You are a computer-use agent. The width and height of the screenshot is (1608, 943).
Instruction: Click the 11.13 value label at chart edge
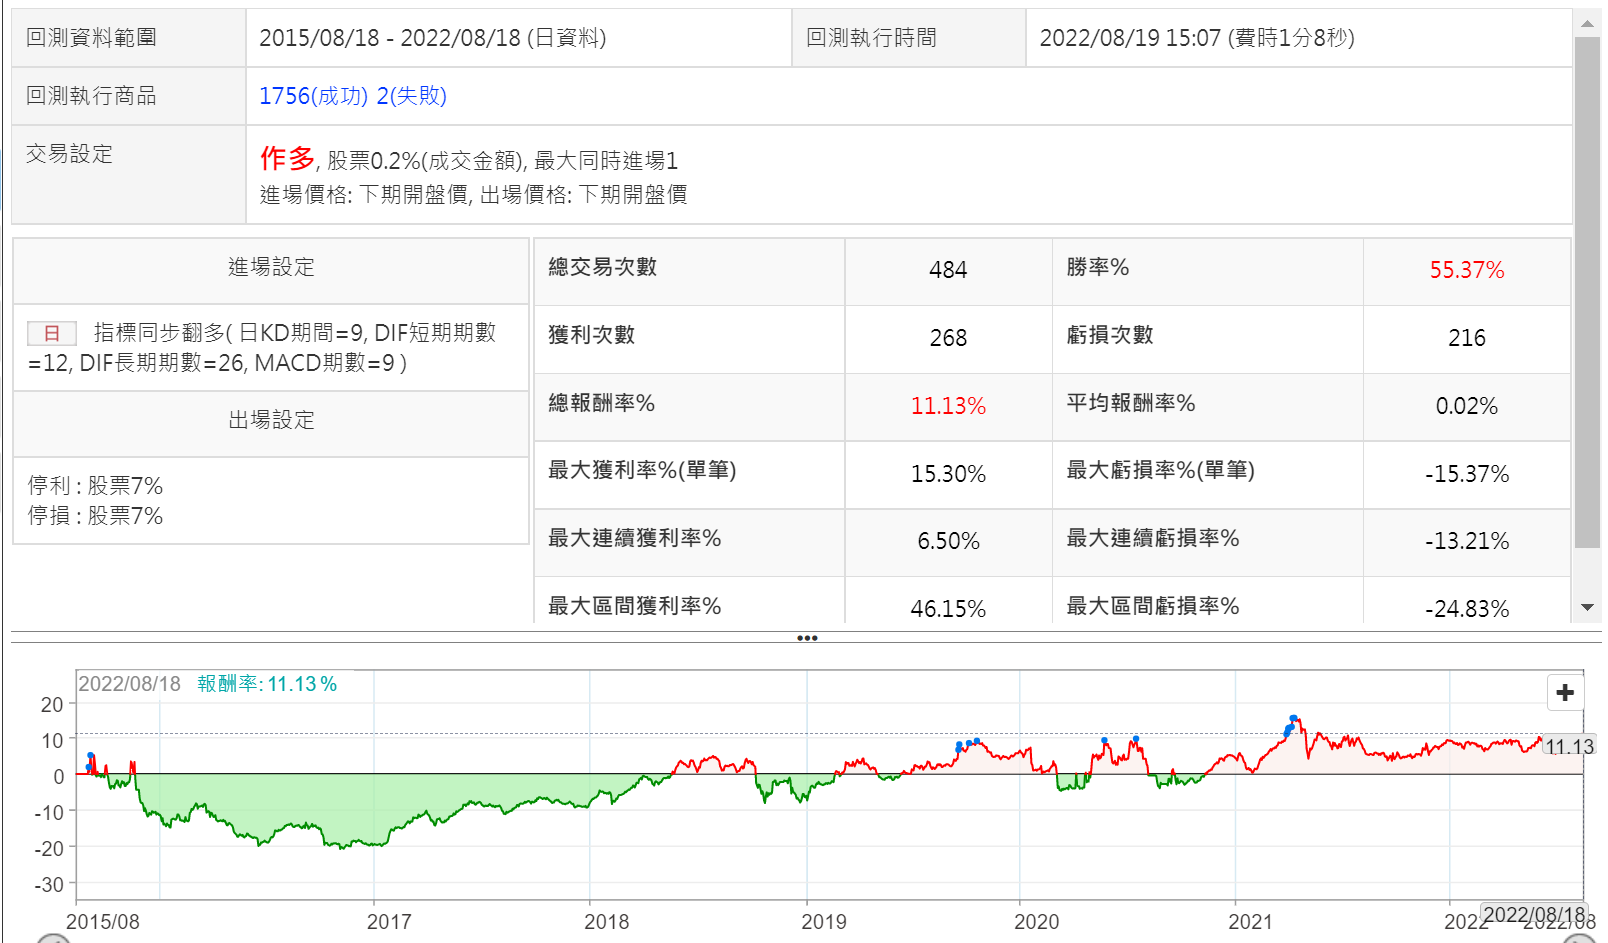(x=1568, y=747)
